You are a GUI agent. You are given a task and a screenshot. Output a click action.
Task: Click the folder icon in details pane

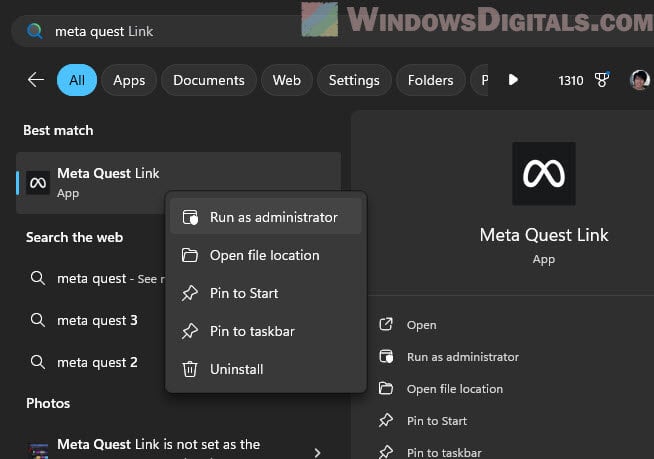386,388
